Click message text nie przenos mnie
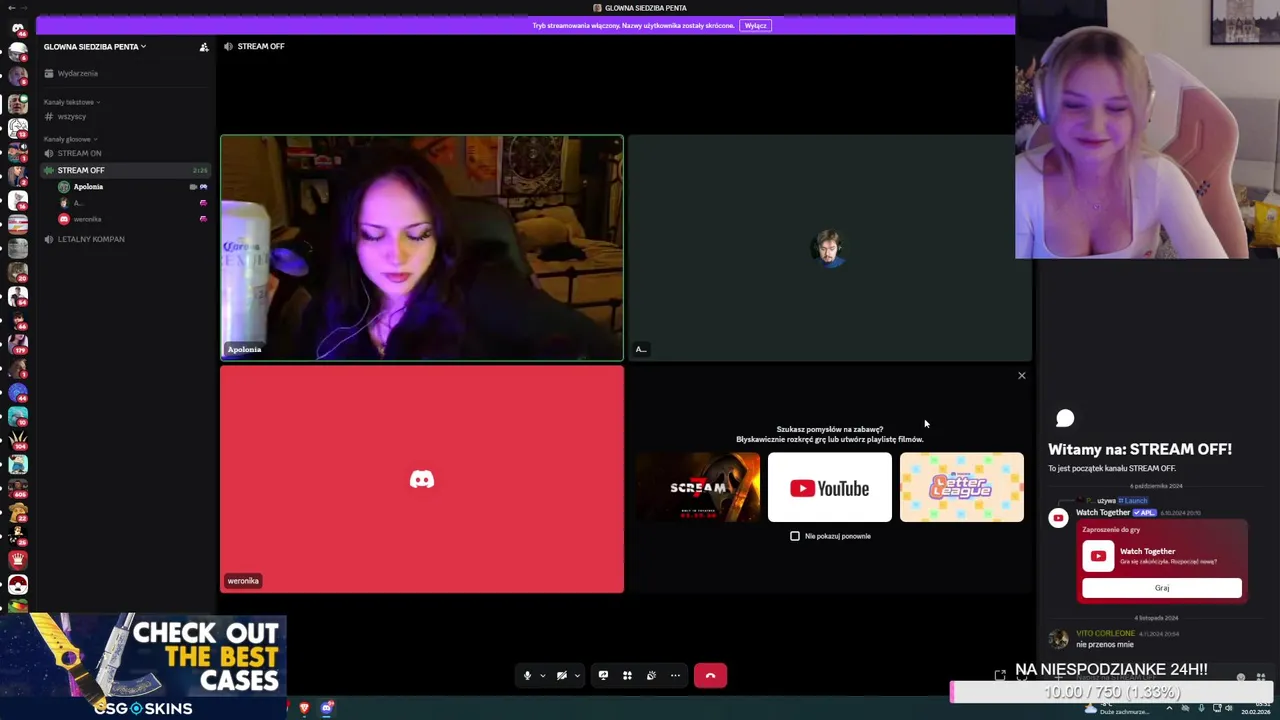This screenshot has height=720, width=1280. [x=1105, y=644]
